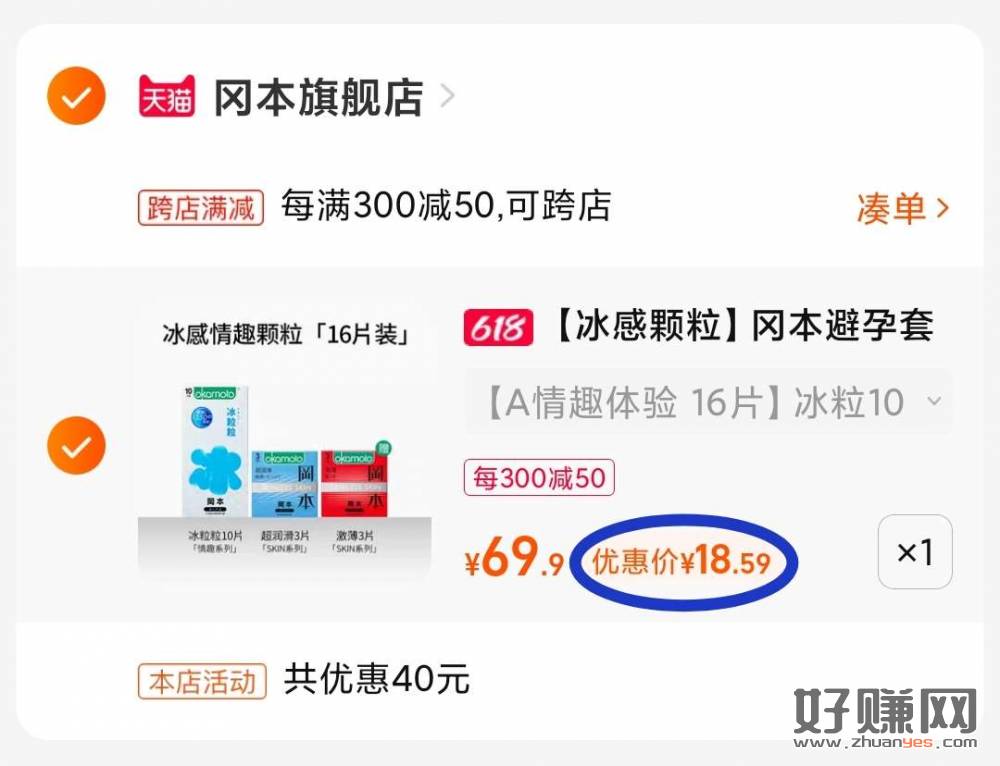The height and width of the screenshot is (766, 1000).
Task: Uncheck the product item selection checkbox
Action: click(x=77, y=445)
